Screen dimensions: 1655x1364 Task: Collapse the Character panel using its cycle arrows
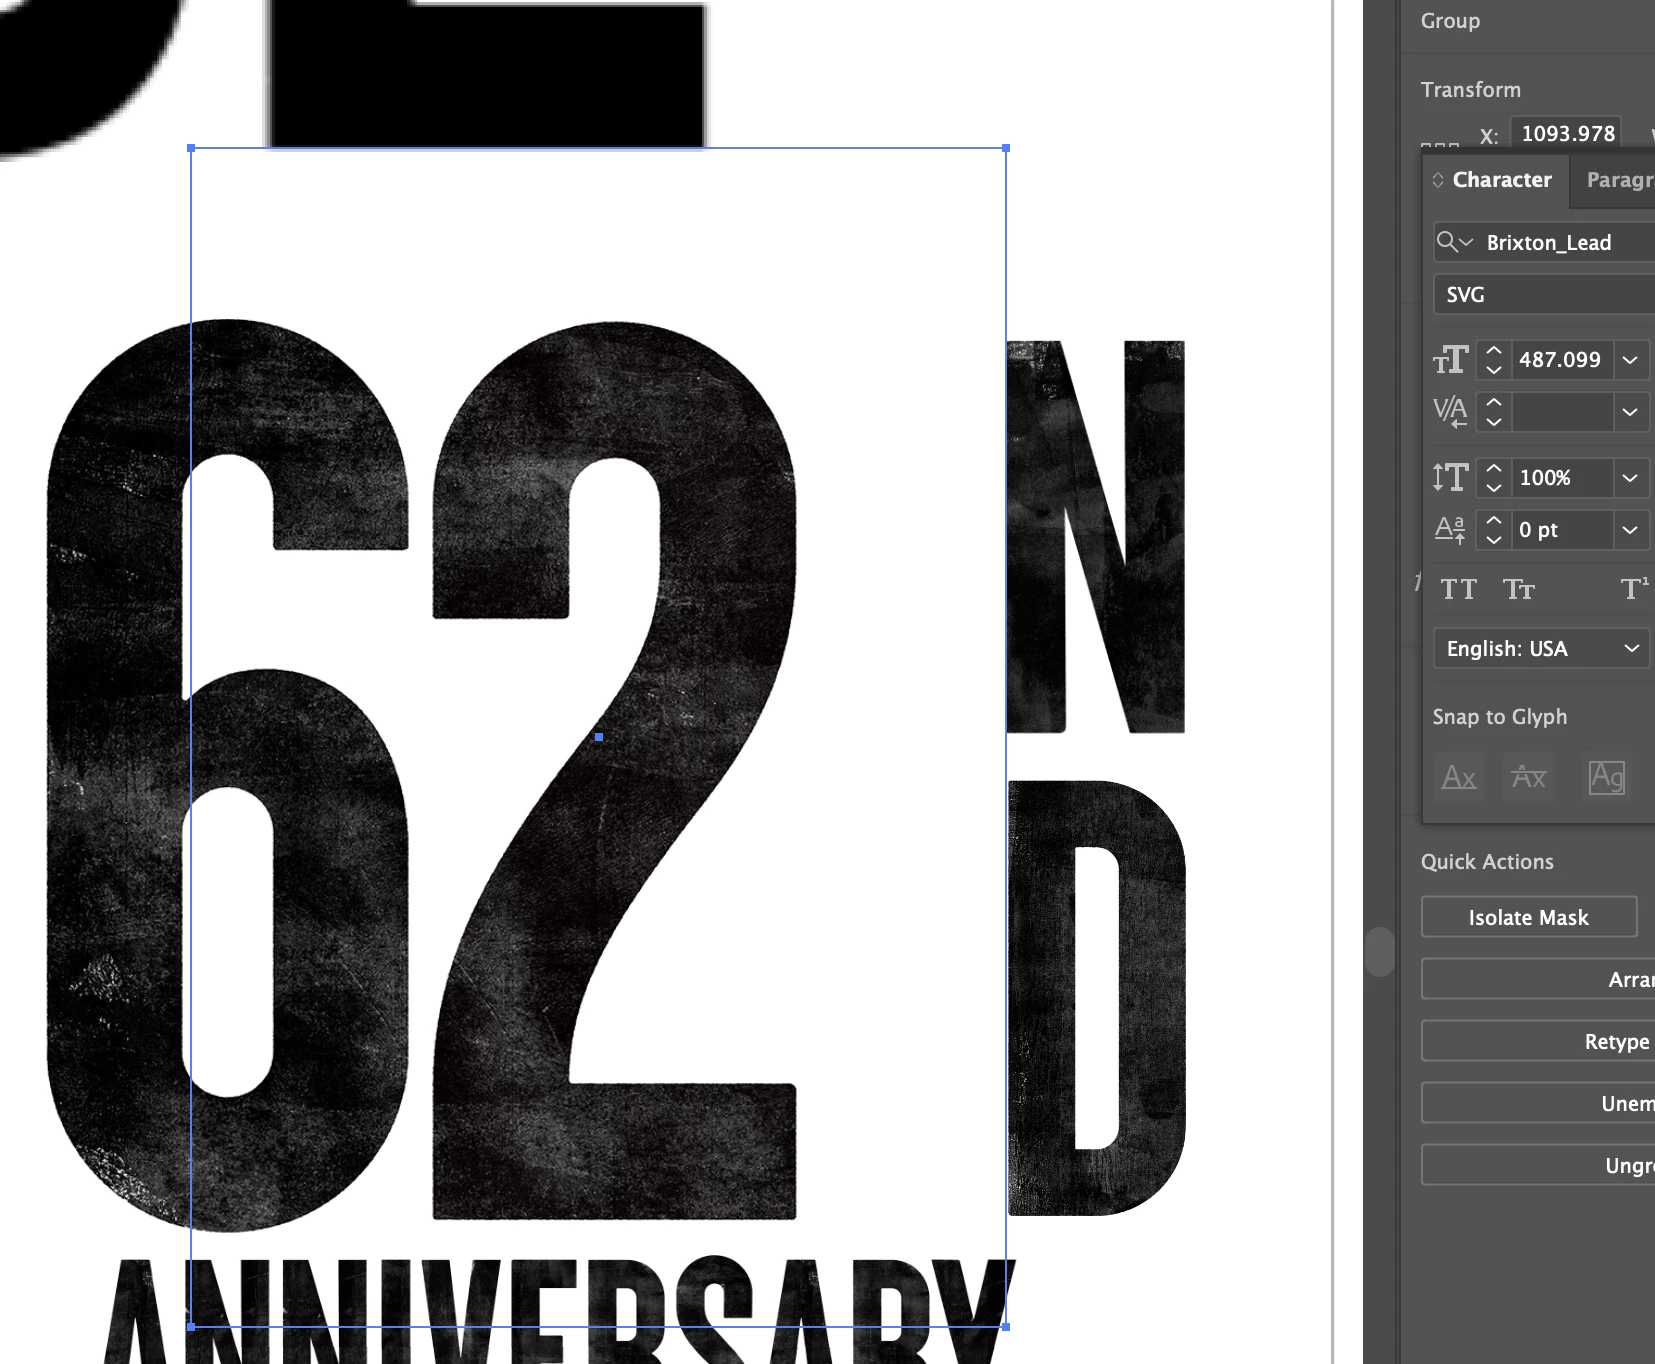click(1438, 180)
